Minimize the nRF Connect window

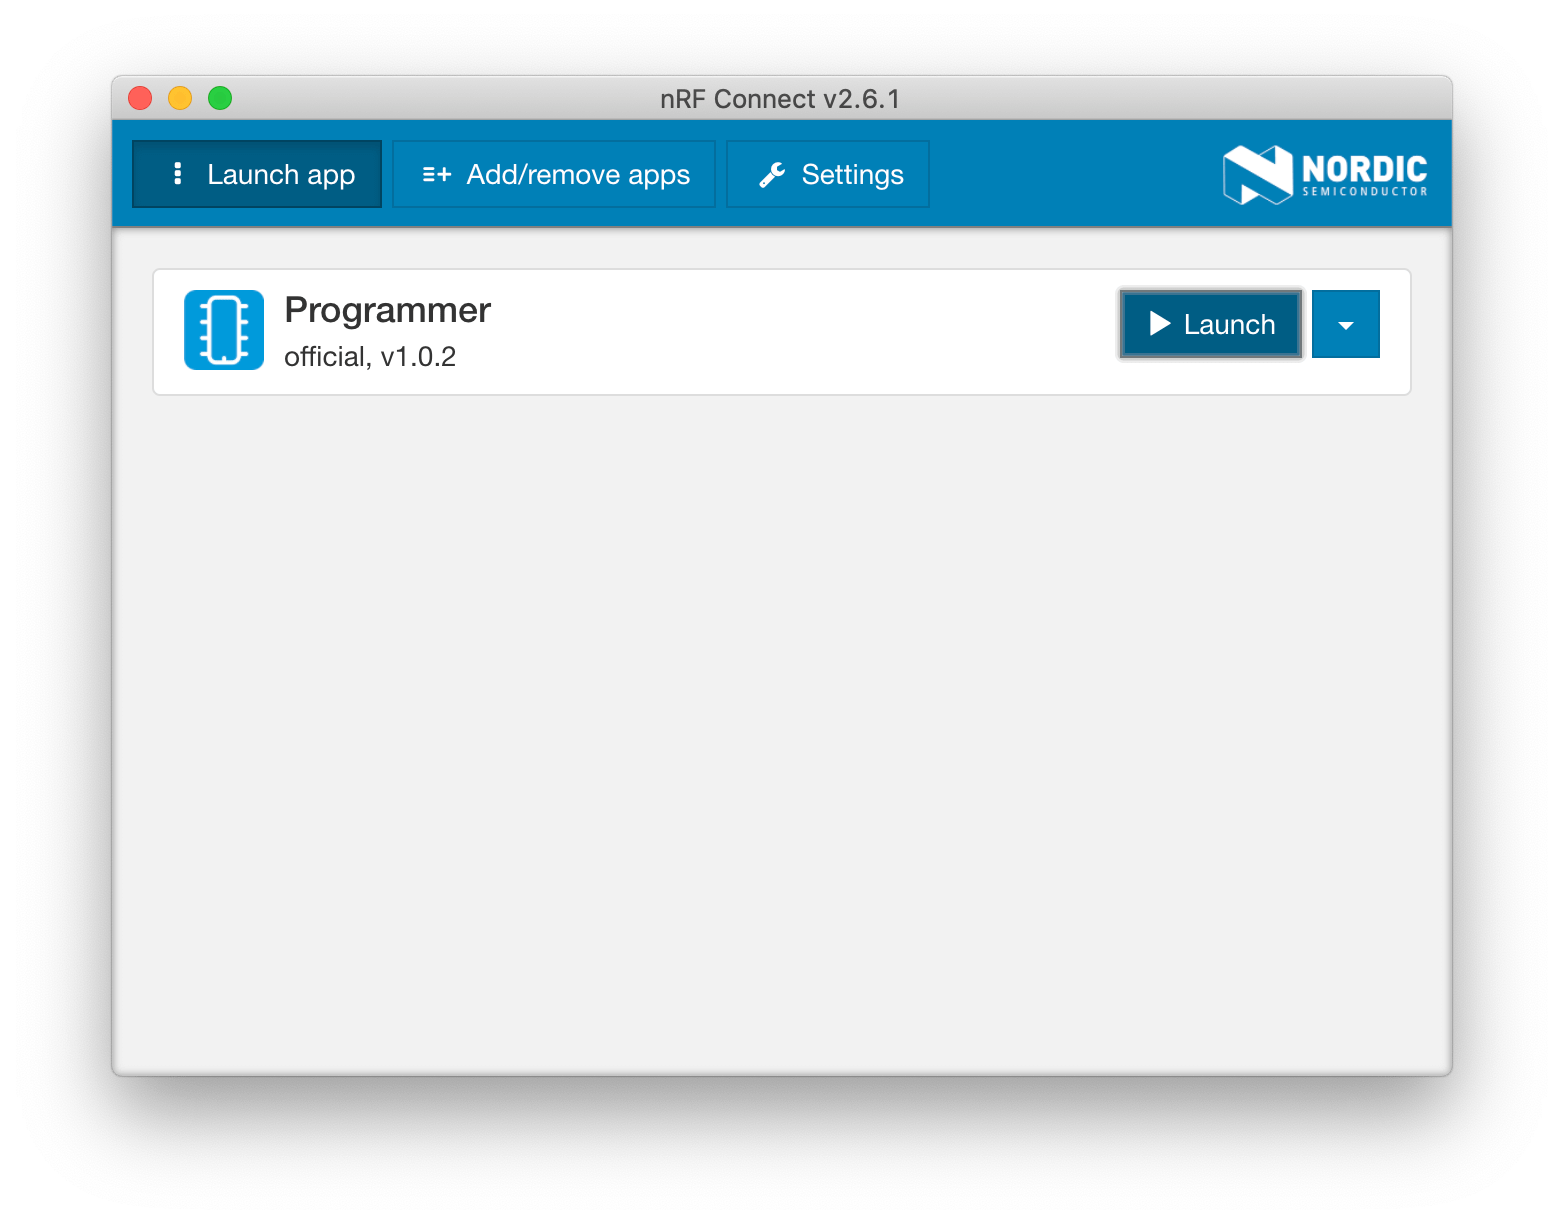(180, 98)
